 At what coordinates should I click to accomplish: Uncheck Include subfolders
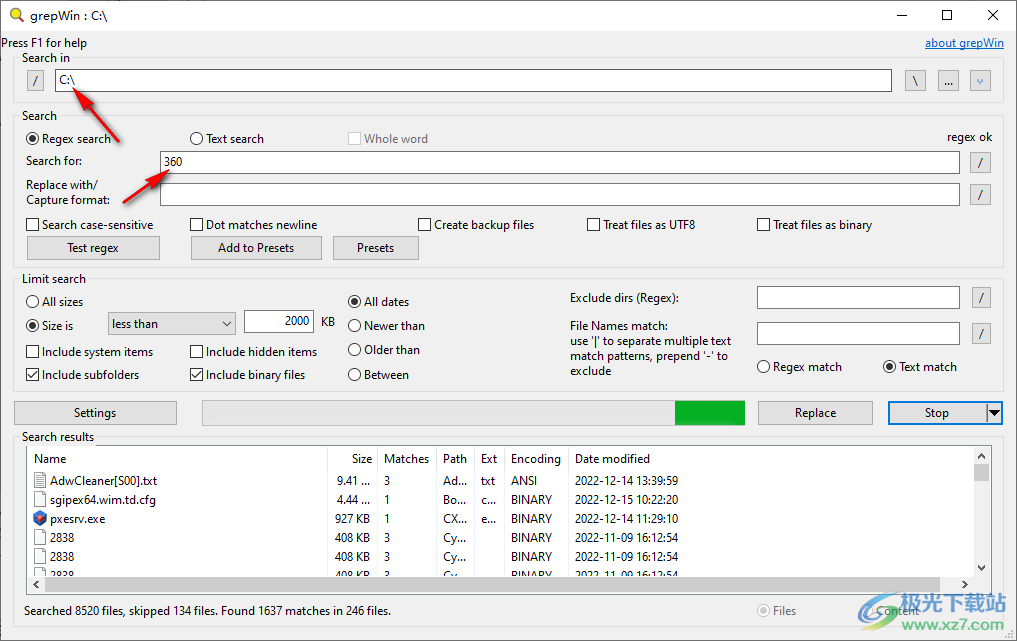click(82, 375)
